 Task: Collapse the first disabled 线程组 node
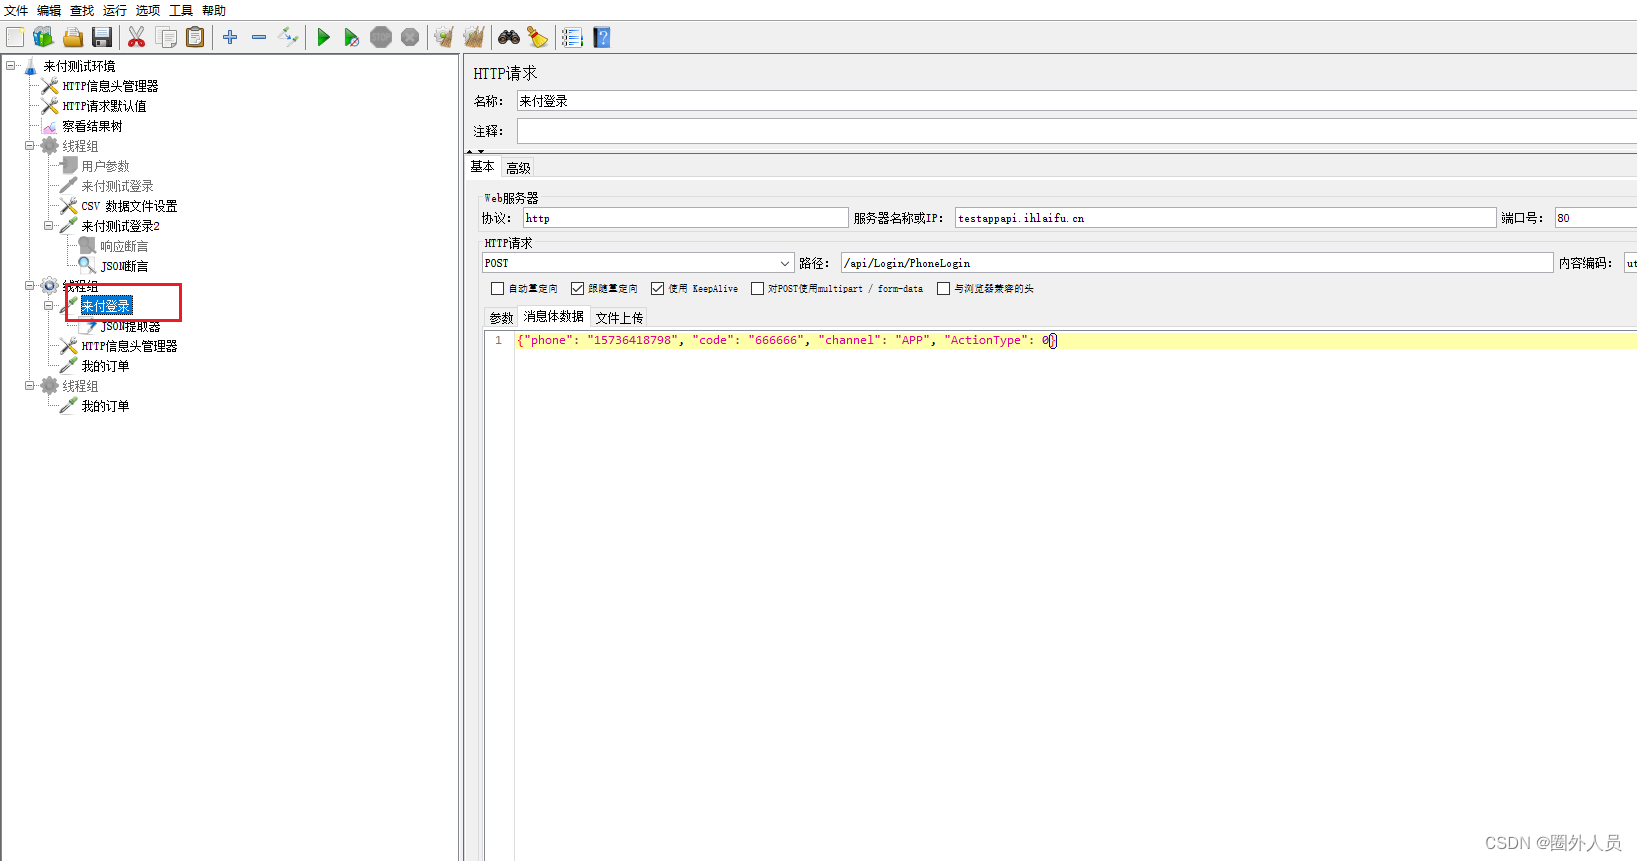[30, 146]
